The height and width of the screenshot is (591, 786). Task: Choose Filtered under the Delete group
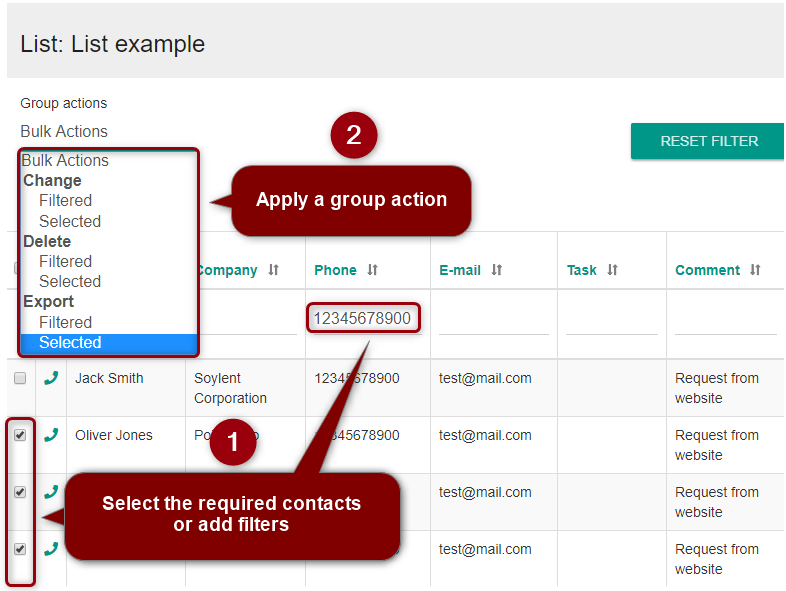[65, 261]
